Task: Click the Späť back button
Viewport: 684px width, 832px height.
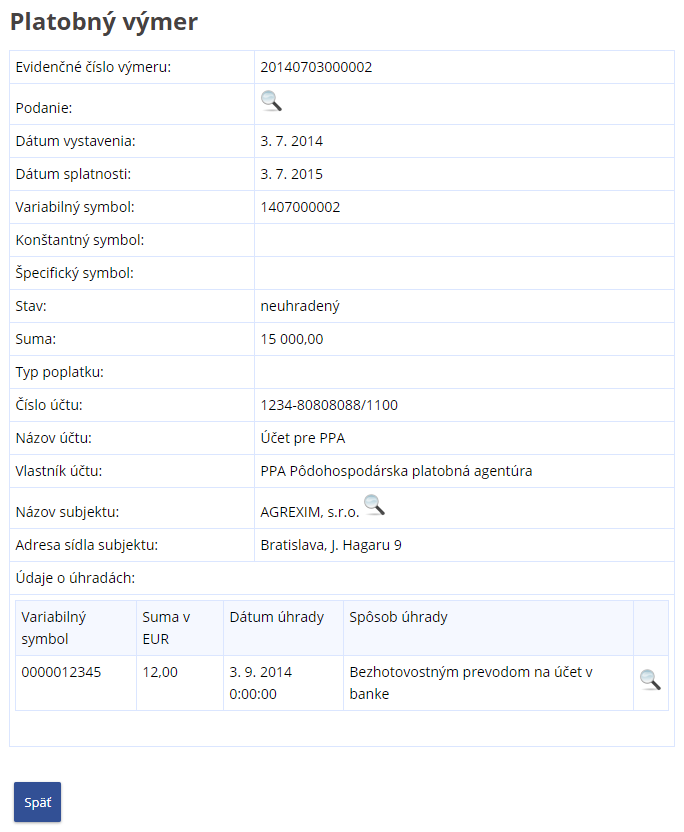Action: [x=37, y=802]
